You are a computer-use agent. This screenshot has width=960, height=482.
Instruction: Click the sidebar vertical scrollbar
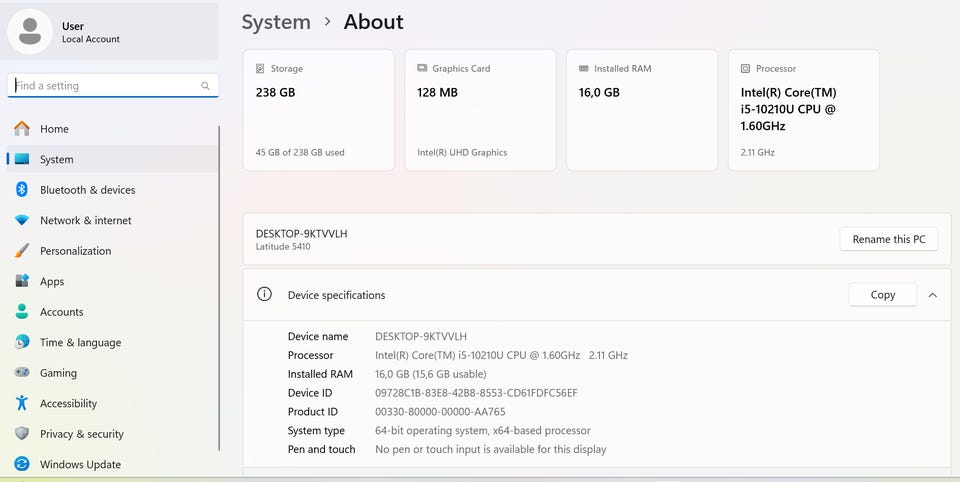click(219, 288)
